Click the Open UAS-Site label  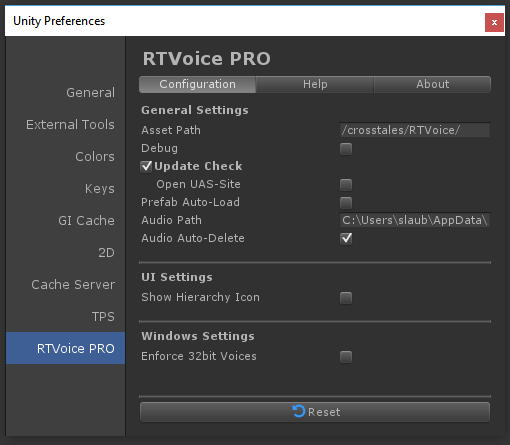pos(198,184)
